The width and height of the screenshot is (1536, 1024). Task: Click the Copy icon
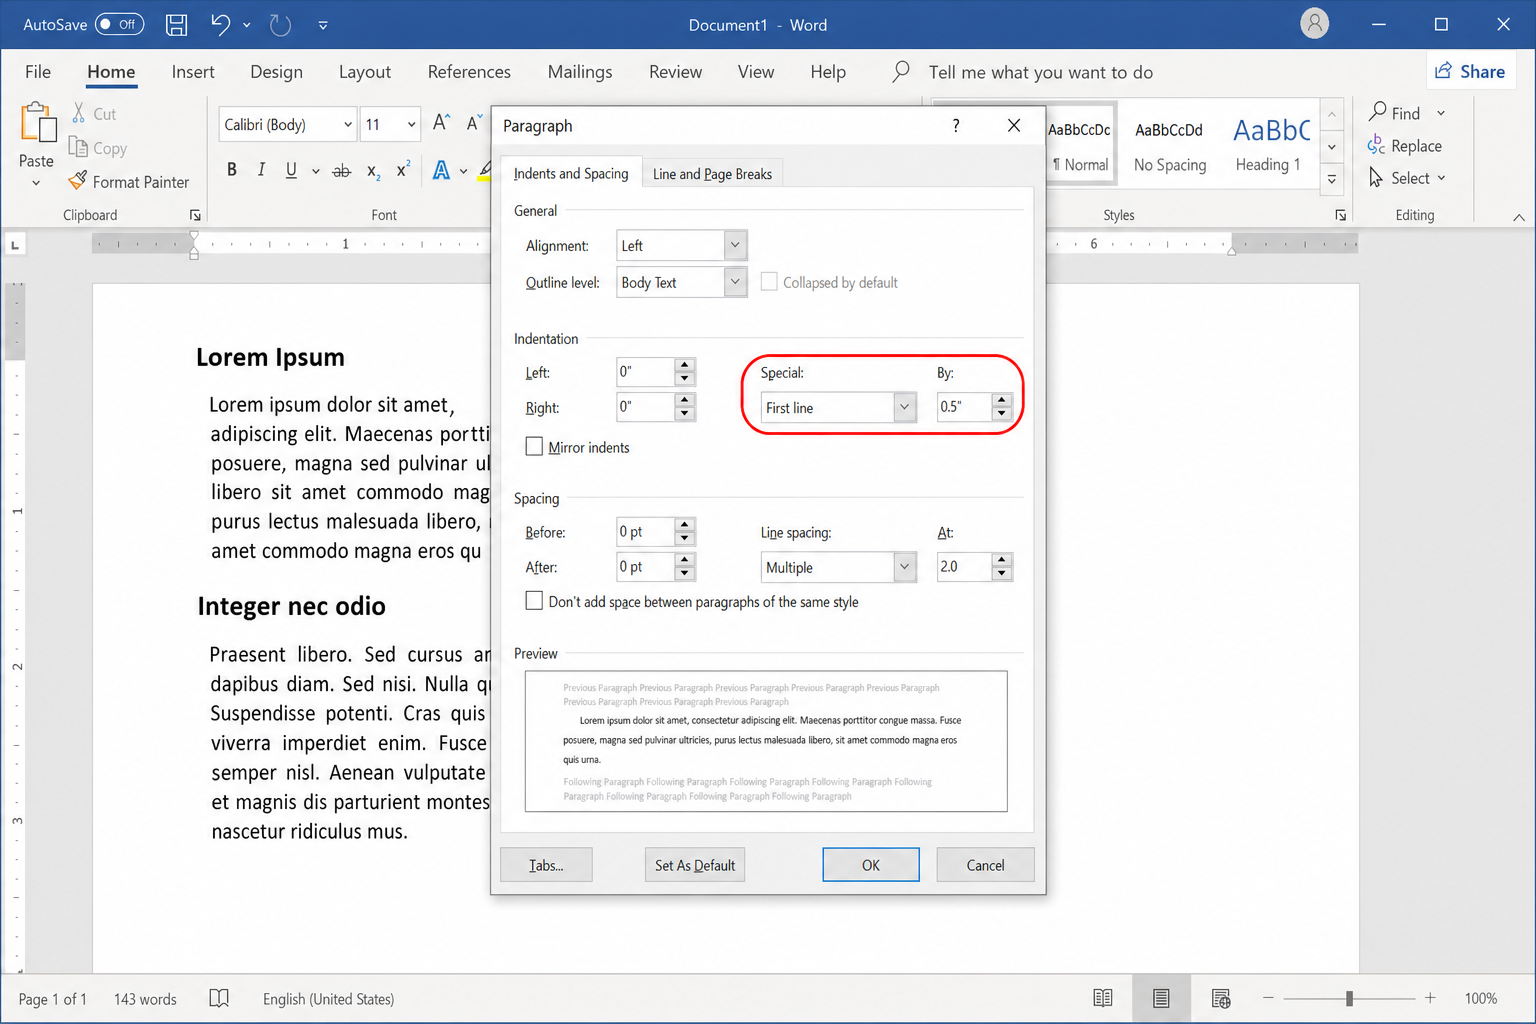[x=78, y=147]
